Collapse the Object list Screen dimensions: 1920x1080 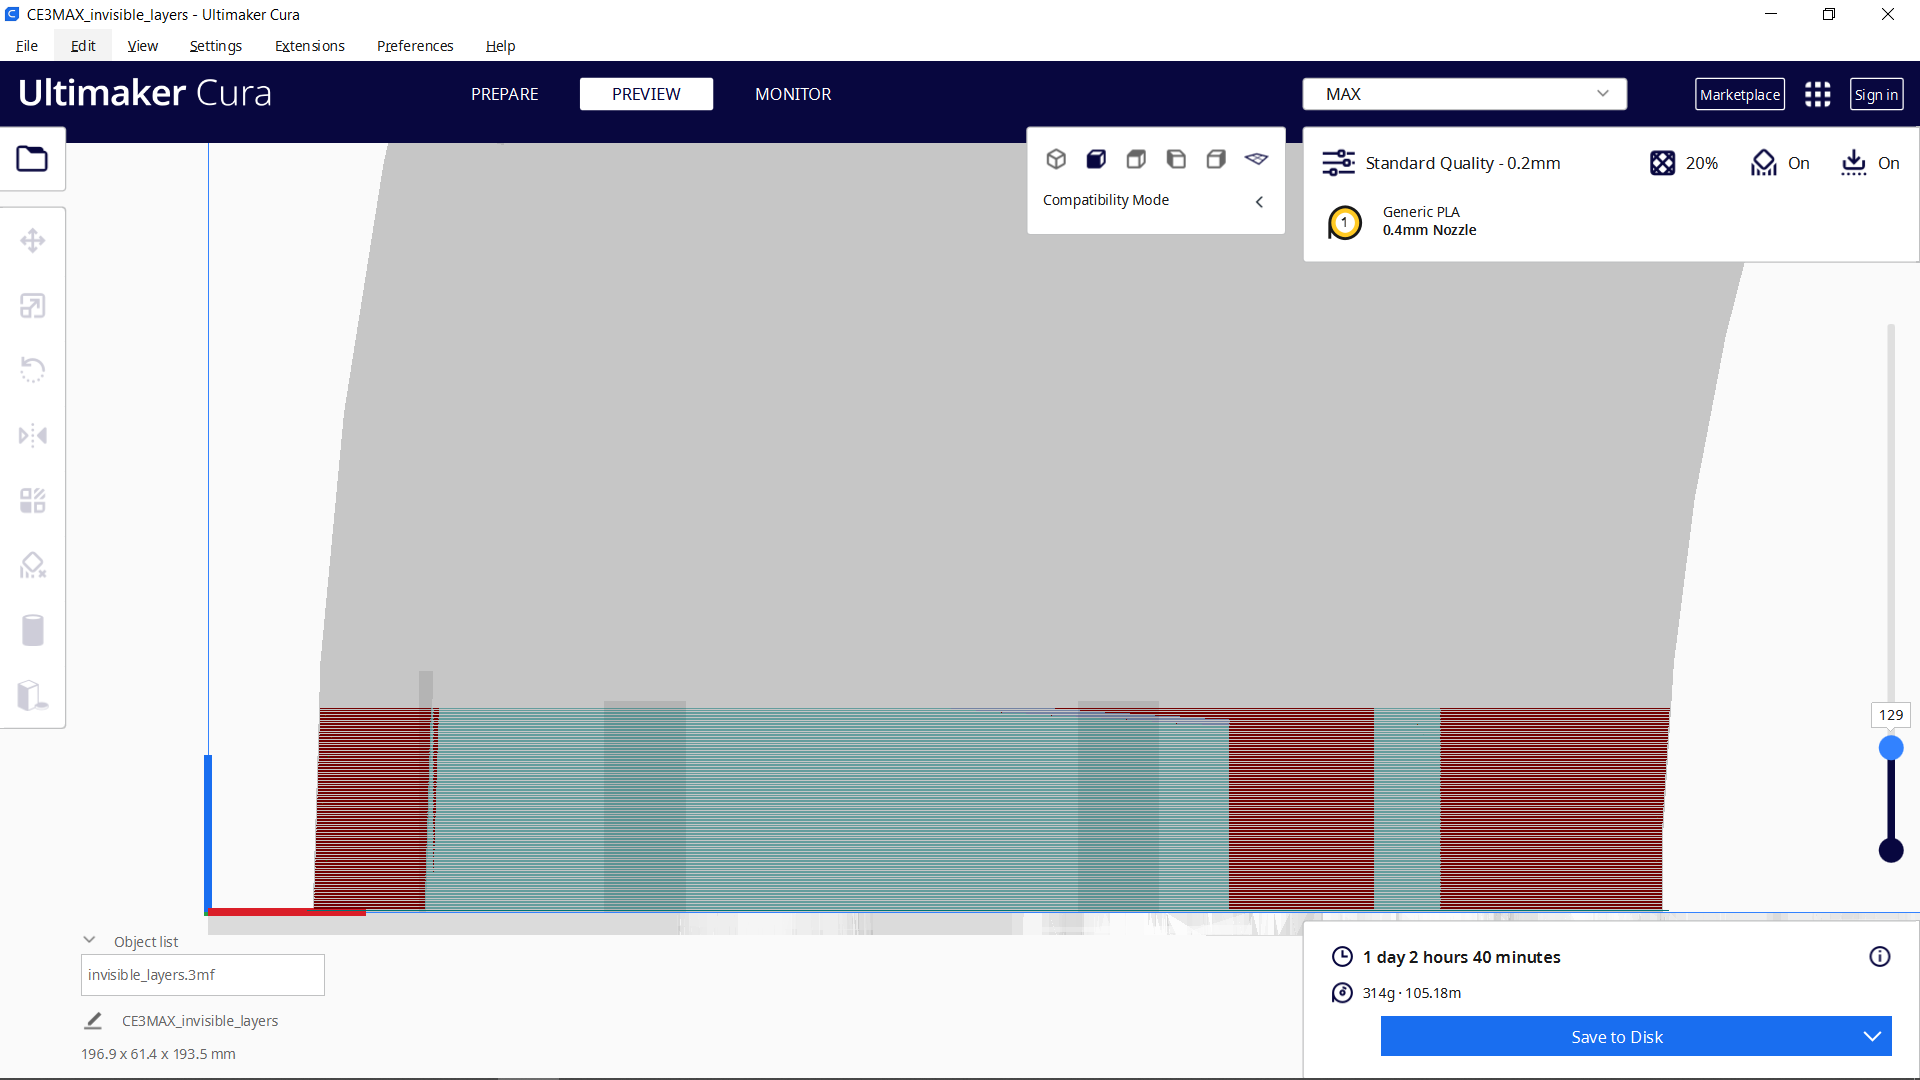[x=89, y=941]
